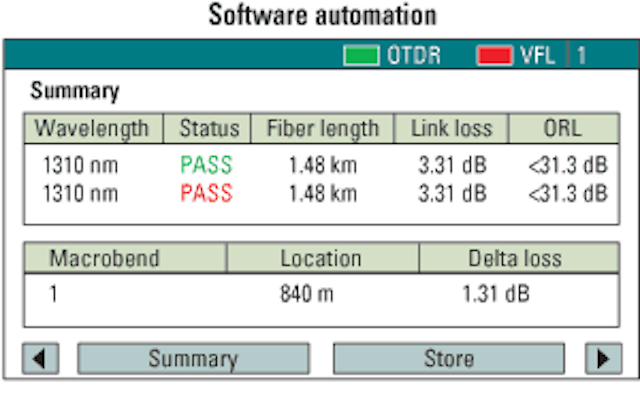Click macrobend number 1 in table
This screenshot has height=405, width=640.
(x=53, y=294)
